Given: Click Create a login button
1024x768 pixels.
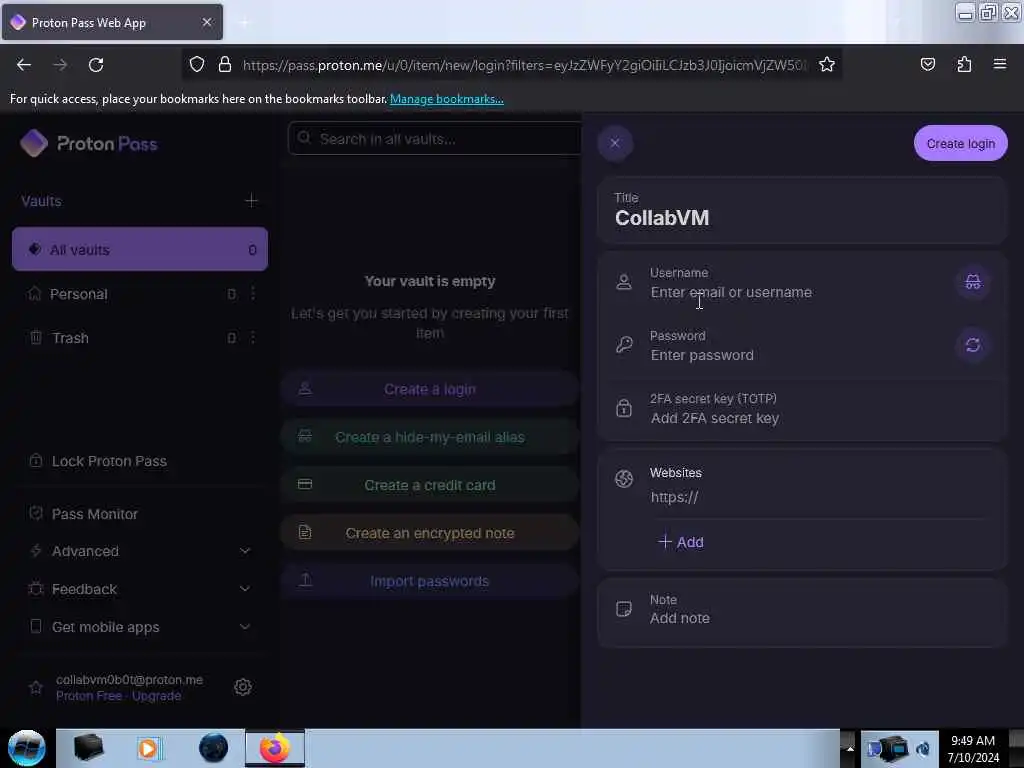Looking at the screenshot, I should click(430, 389).
